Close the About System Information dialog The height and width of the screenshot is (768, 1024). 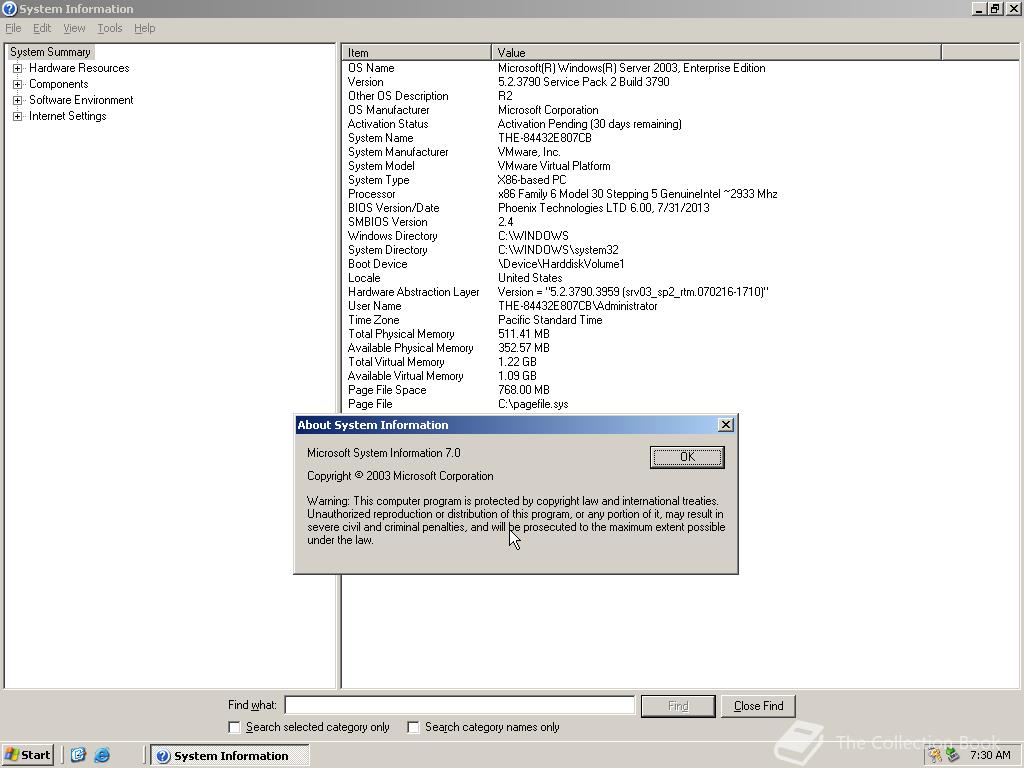[x=726, y=424]
